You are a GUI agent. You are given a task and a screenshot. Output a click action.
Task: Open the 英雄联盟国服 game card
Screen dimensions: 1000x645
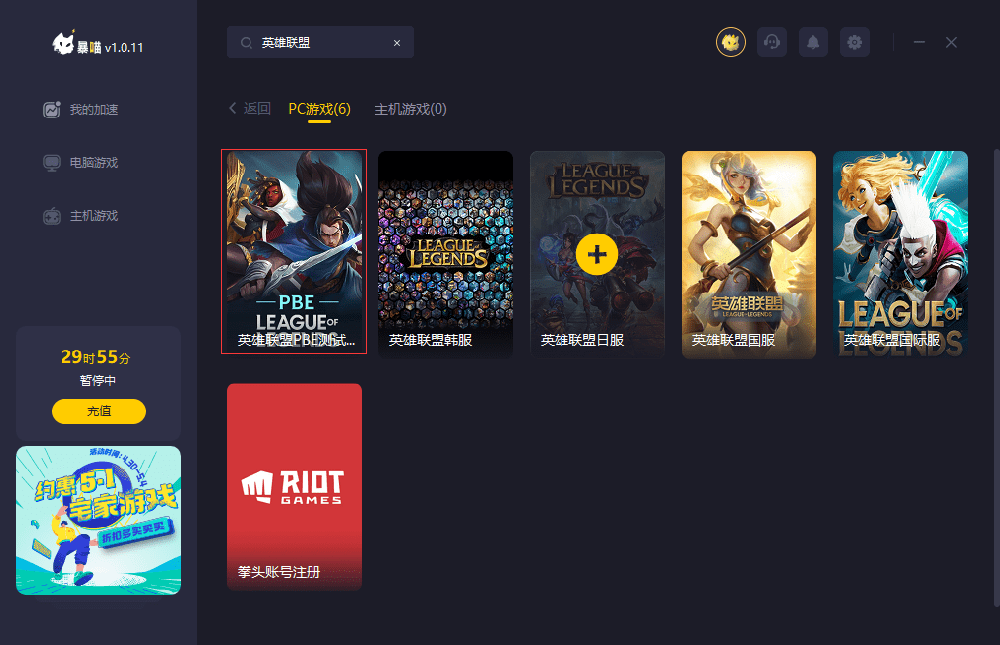[x=749, y=254]
